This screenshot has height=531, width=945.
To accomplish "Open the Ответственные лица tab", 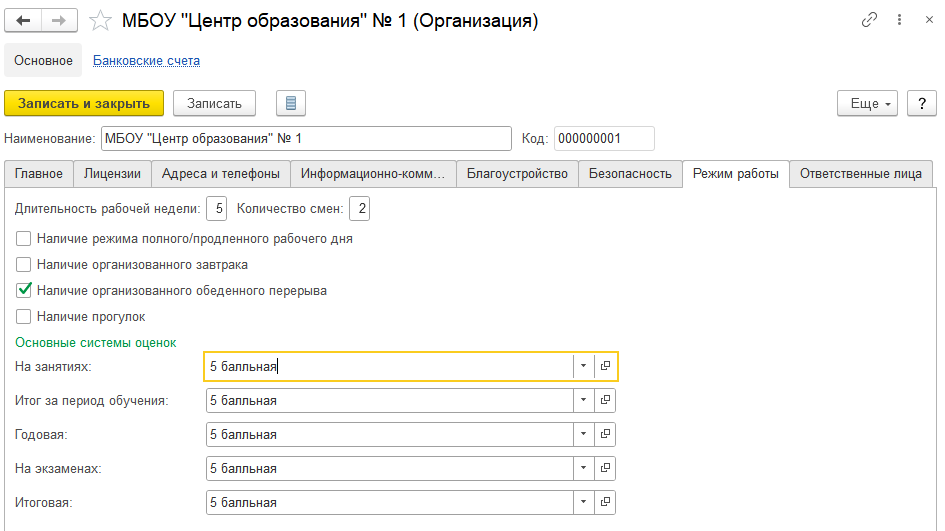I will (x=861, y=174).
